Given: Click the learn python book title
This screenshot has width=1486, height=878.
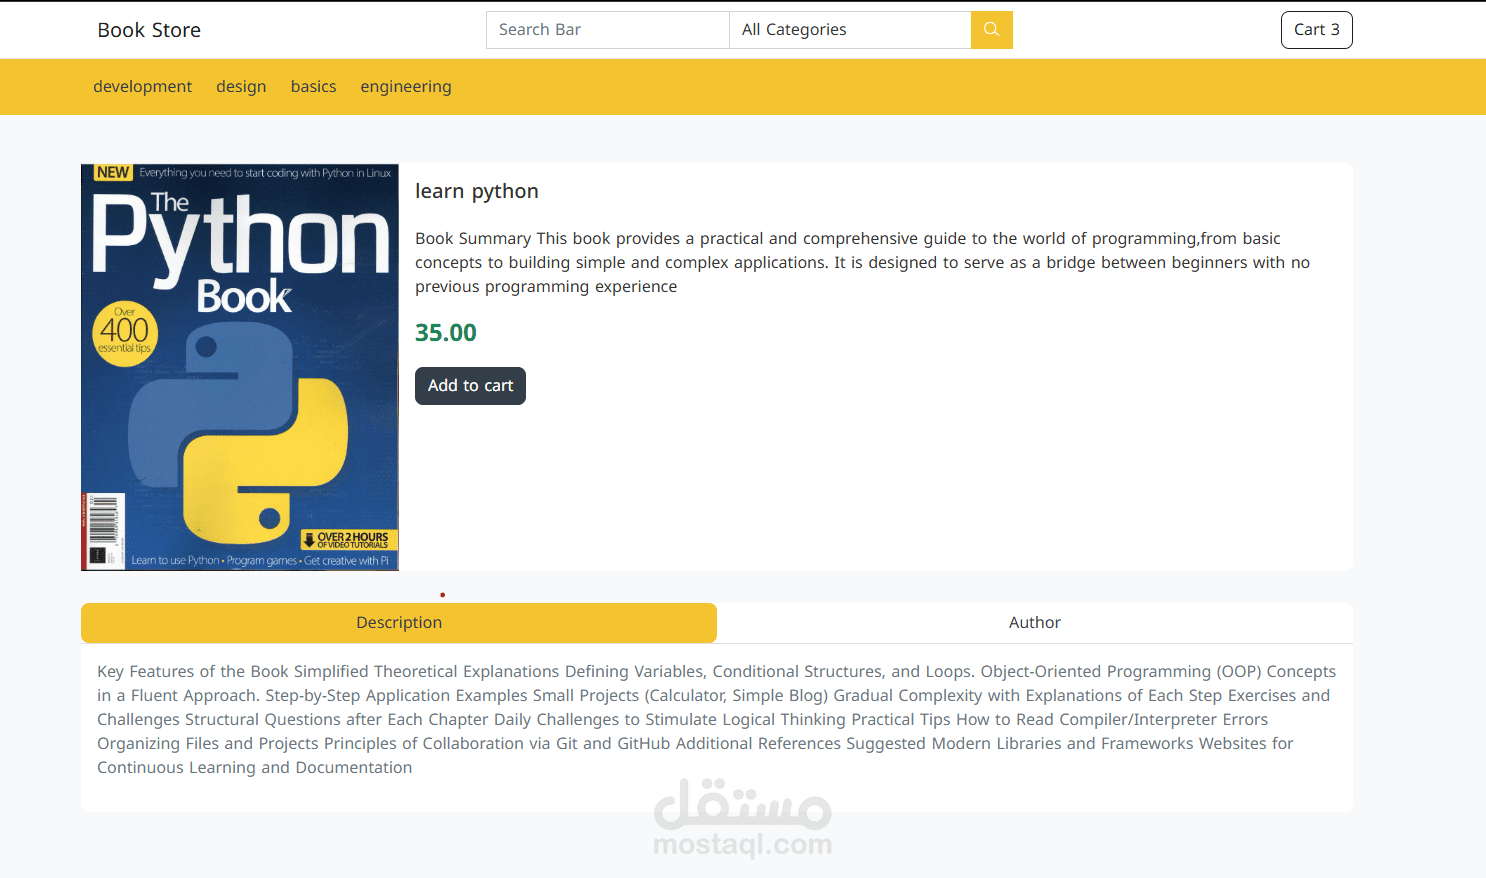Looking at the screenshot, I should click(x=477, y=191).
